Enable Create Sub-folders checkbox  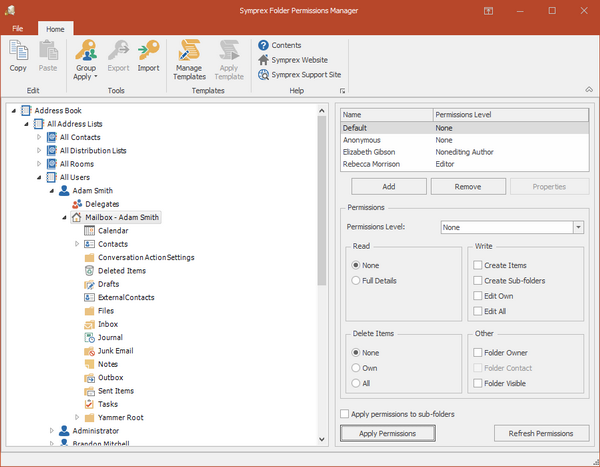point(478,281)
